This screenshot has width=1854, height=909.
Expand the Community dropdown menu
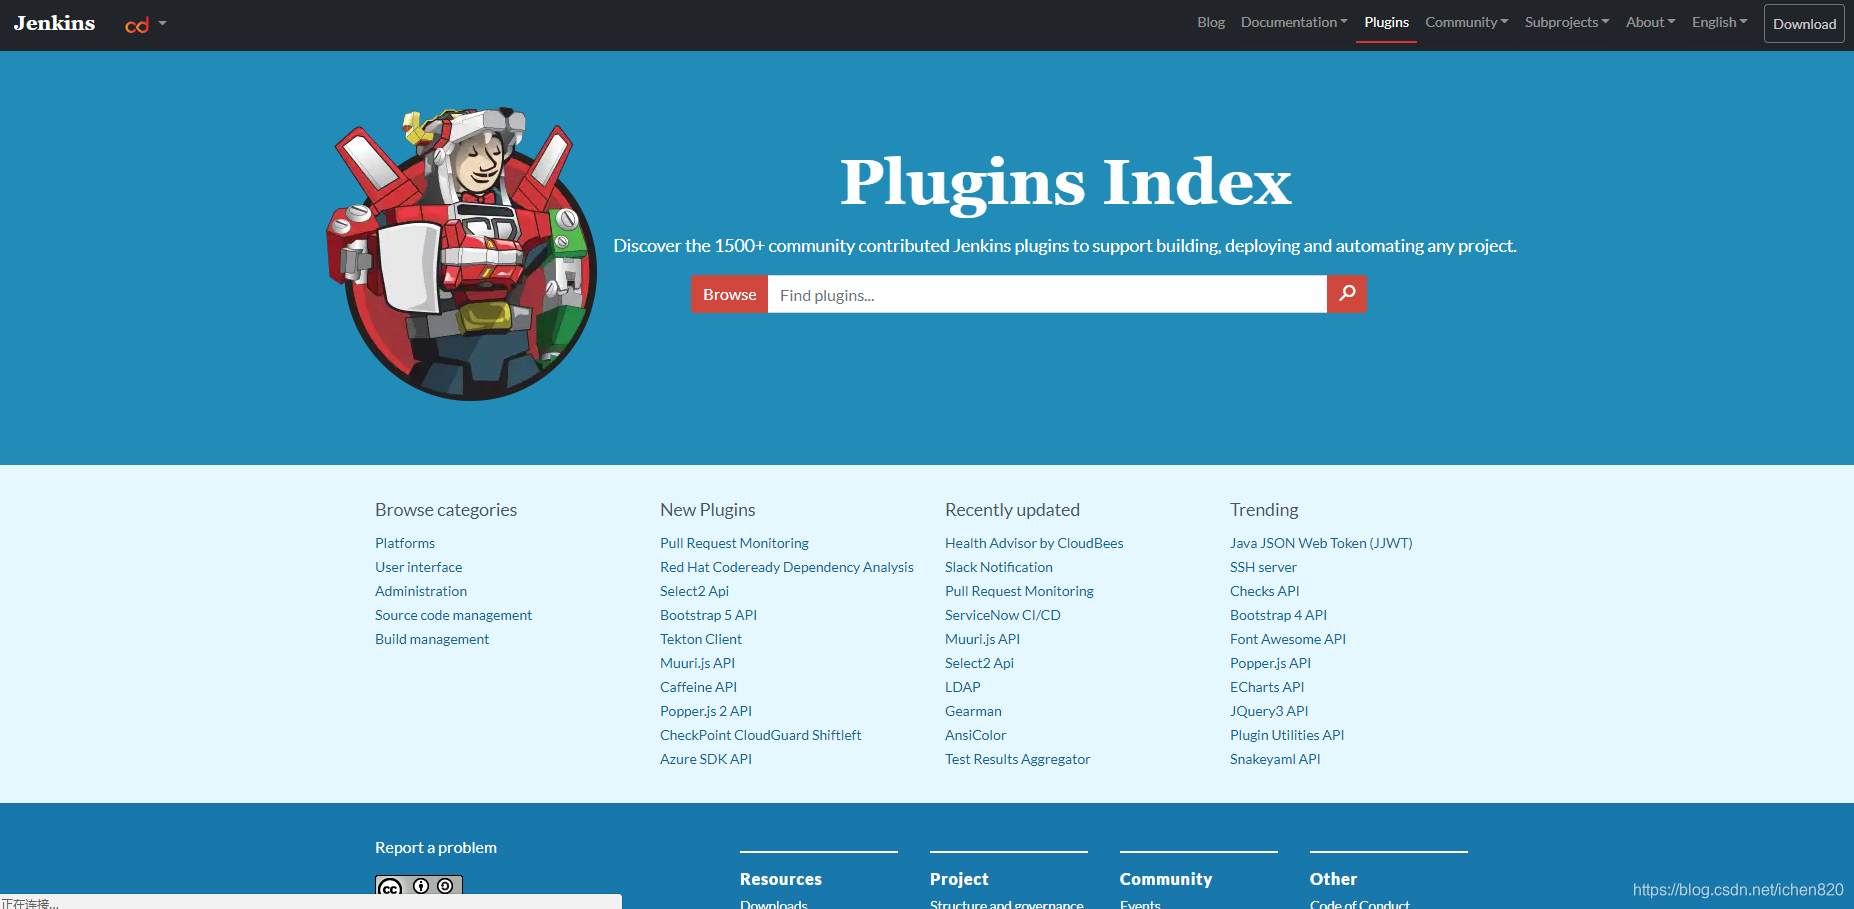[x=1467, y=22]
